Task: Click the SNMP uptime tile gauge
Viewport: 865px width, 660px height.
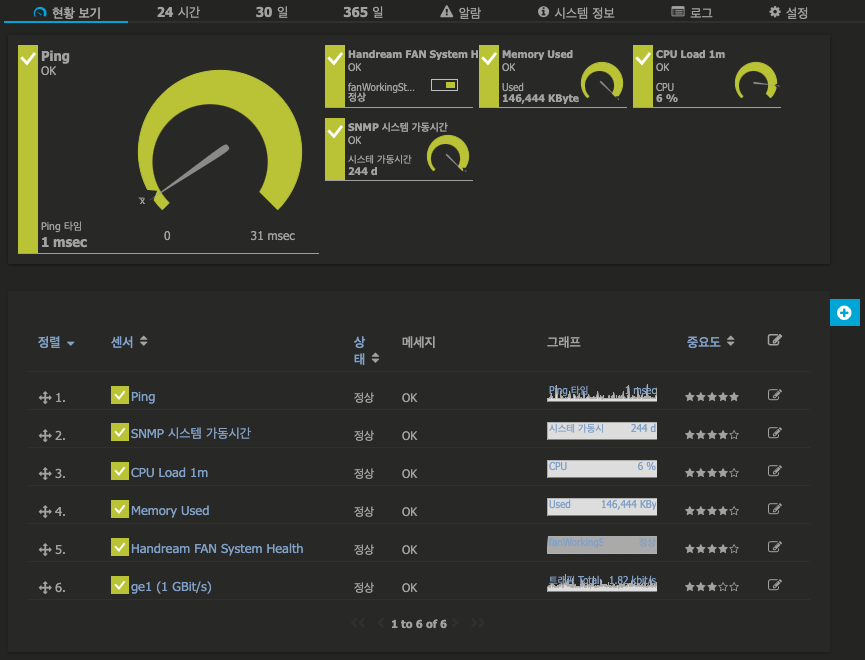Action: click(448, 154)
